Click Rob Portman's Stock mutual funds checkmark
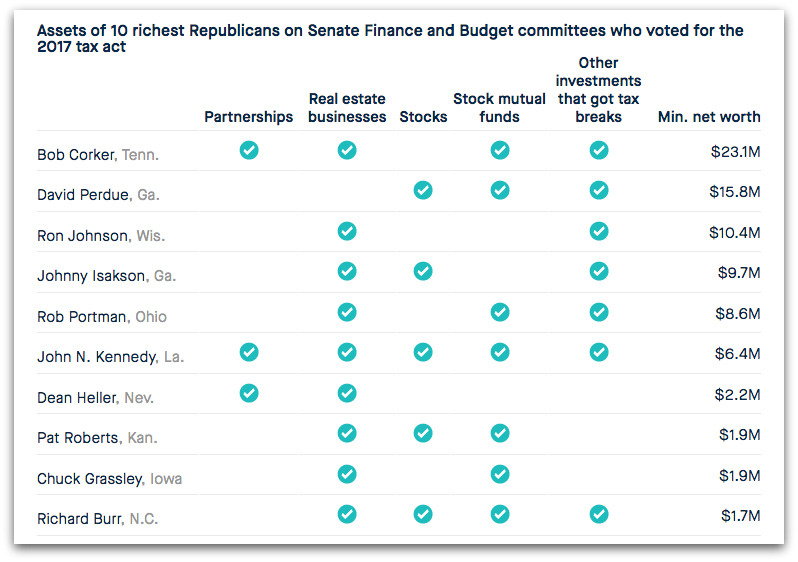This screenshot has width=798, height=562. (500, 312)
